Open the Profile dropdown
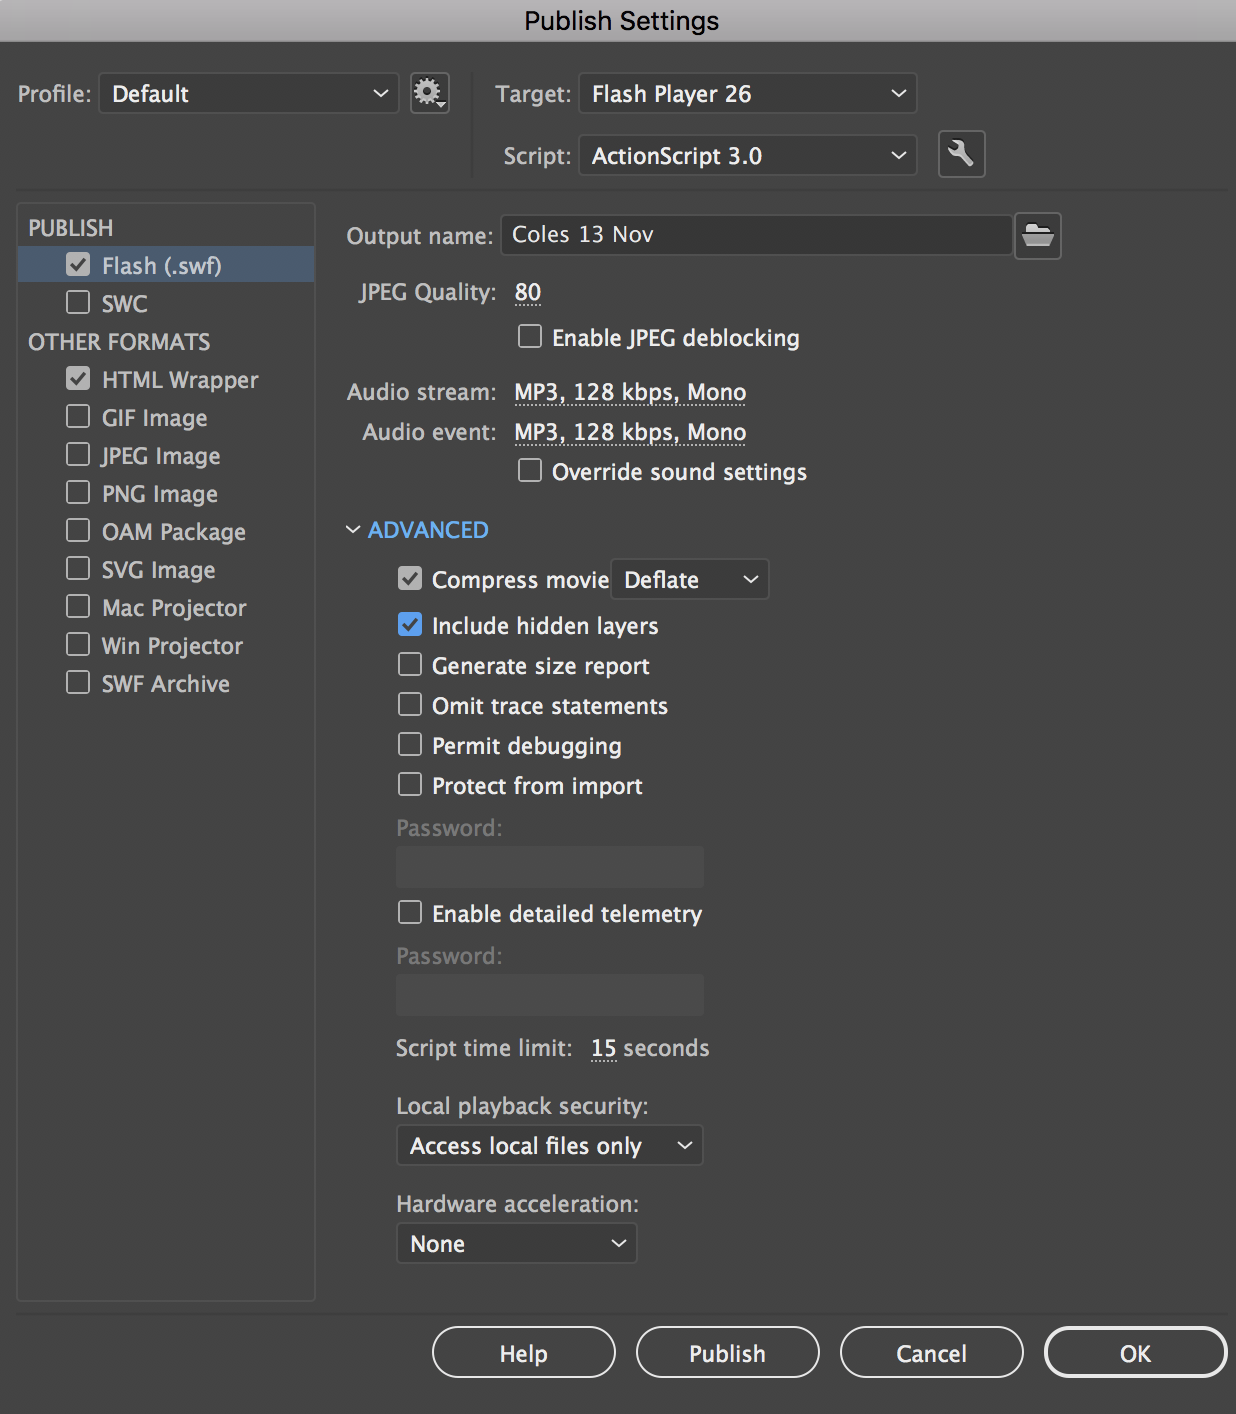 coord(248,94)
